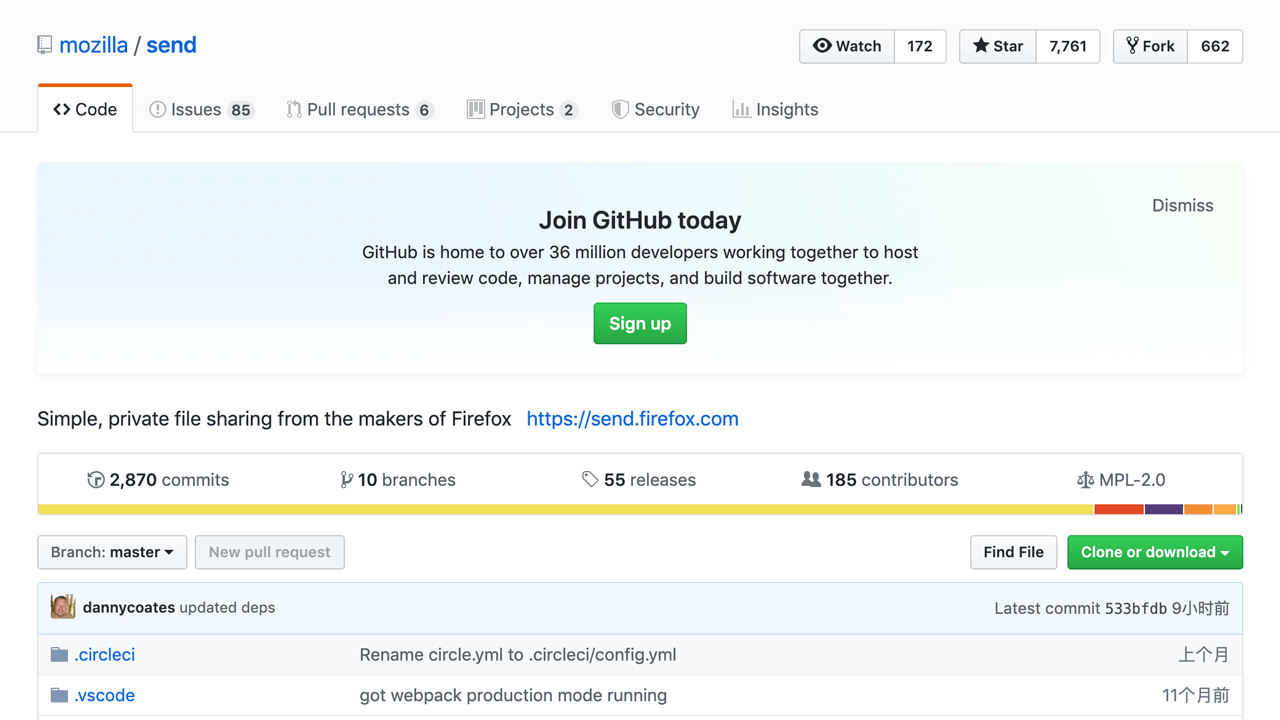Click the .circleci folder icon
The image size is (1280, 720).
[59, 655]
